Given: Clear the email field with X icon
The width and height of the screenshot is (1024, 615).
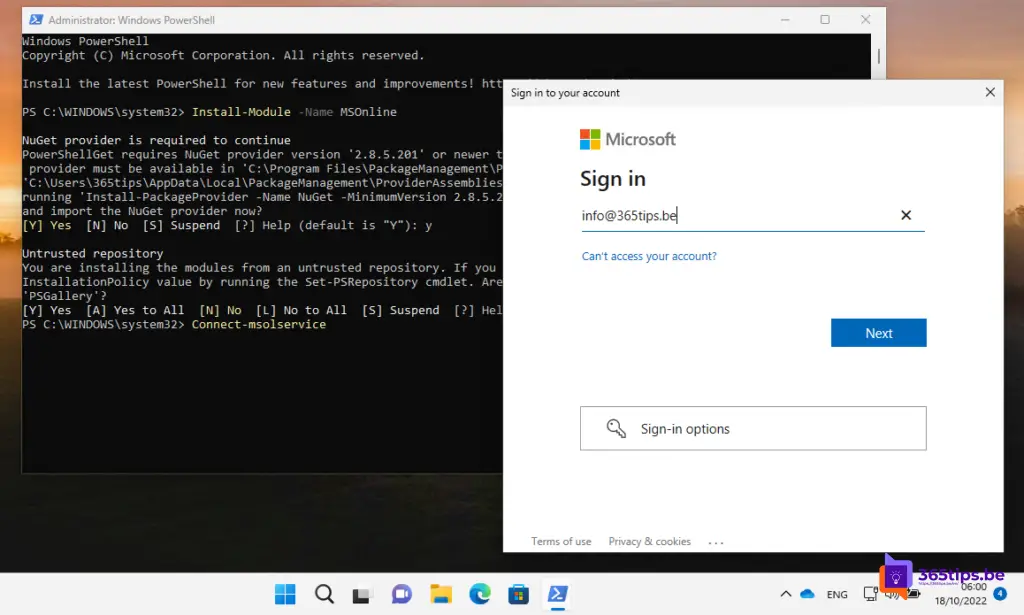Looking at the screenshot, I should pyautogui.click(x=906, y=215).
